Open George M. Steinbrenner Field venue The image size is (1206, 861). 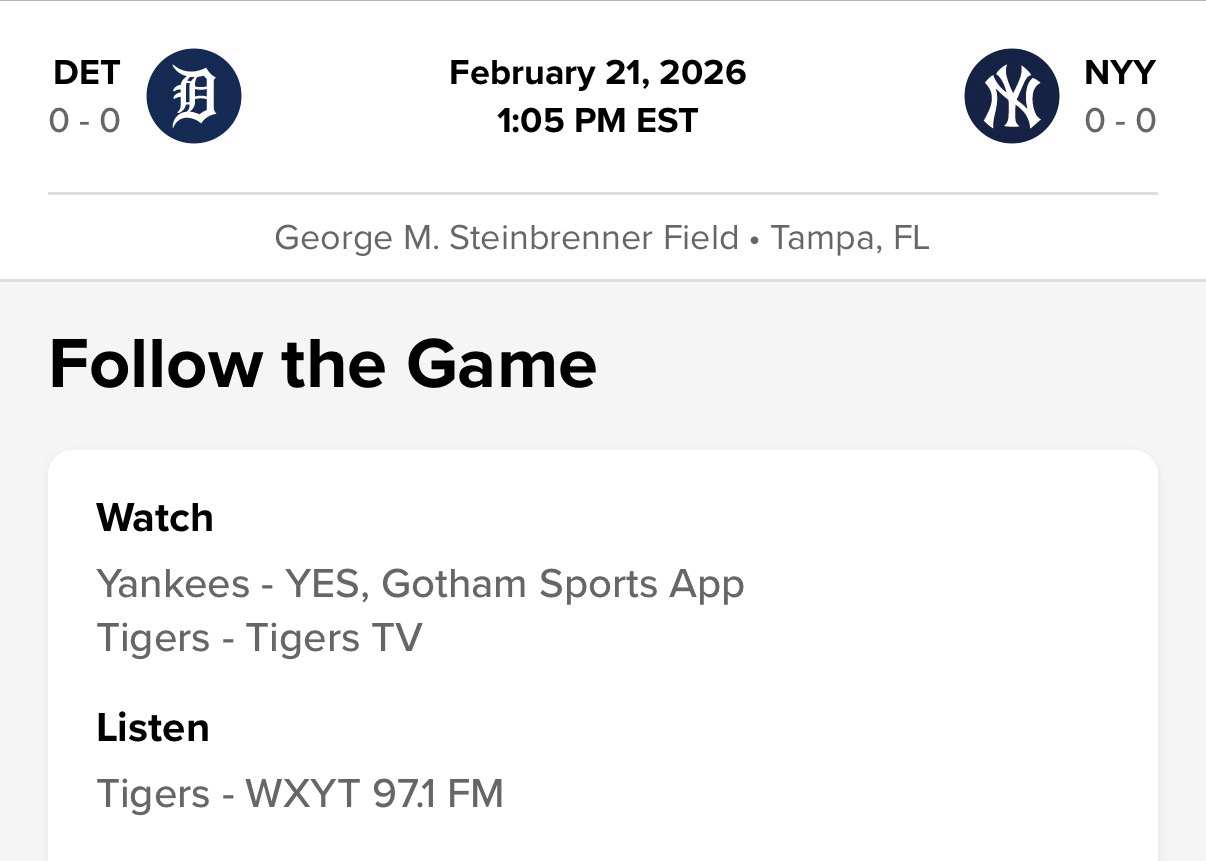click(x=506, y=238)
